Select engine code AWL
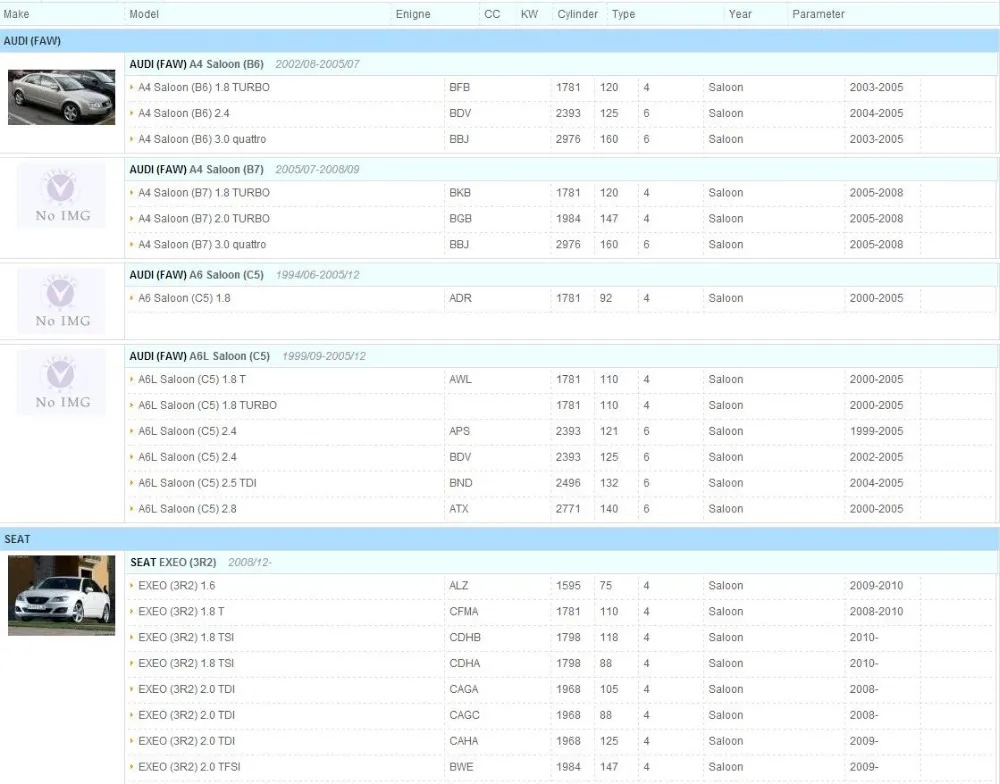Viewport: 1000px width, 784px height. coord(460,379)
